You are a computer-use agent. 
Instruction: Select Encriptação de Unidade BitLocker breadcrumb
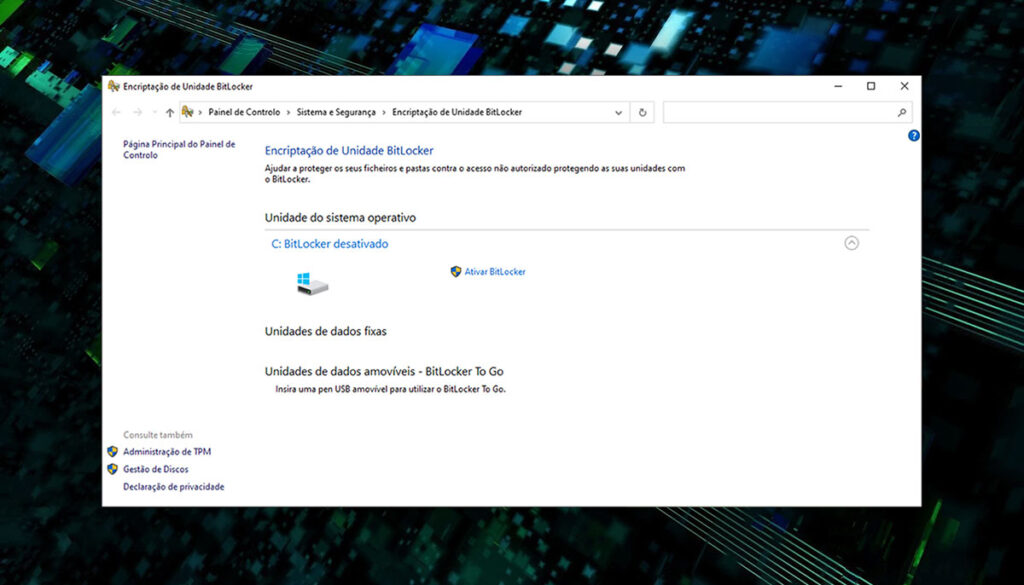(x=457, y=112)
